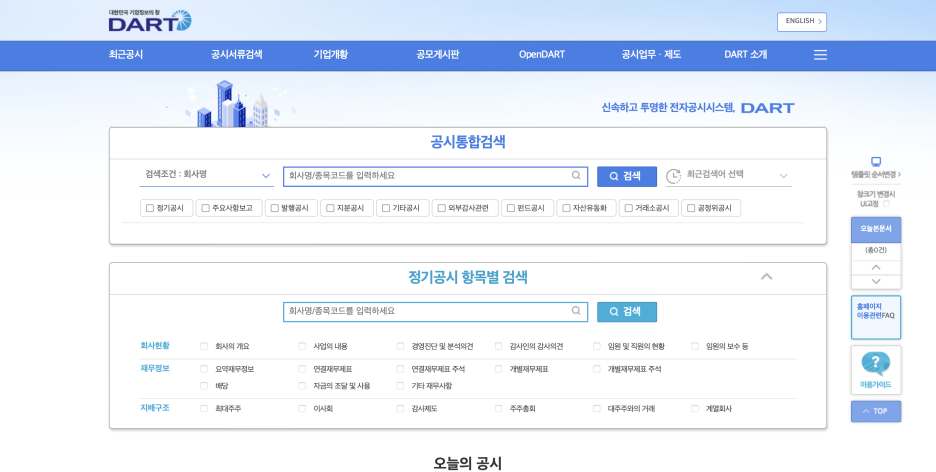Check 사업의 내용 item
The height and width of the screenshot is (472, 936).
pyautogui.click(x=302, y=346)
